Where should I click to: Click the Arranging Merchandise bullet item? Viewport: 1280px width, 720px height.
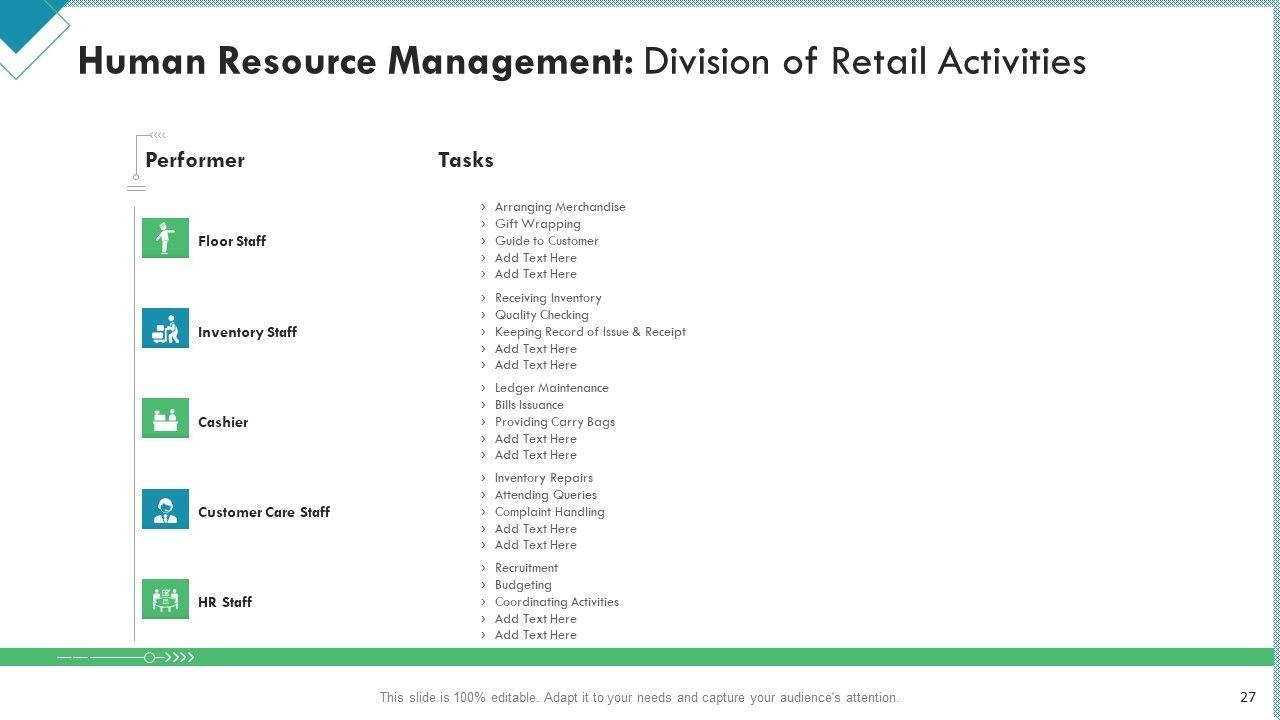pos(559,207)
